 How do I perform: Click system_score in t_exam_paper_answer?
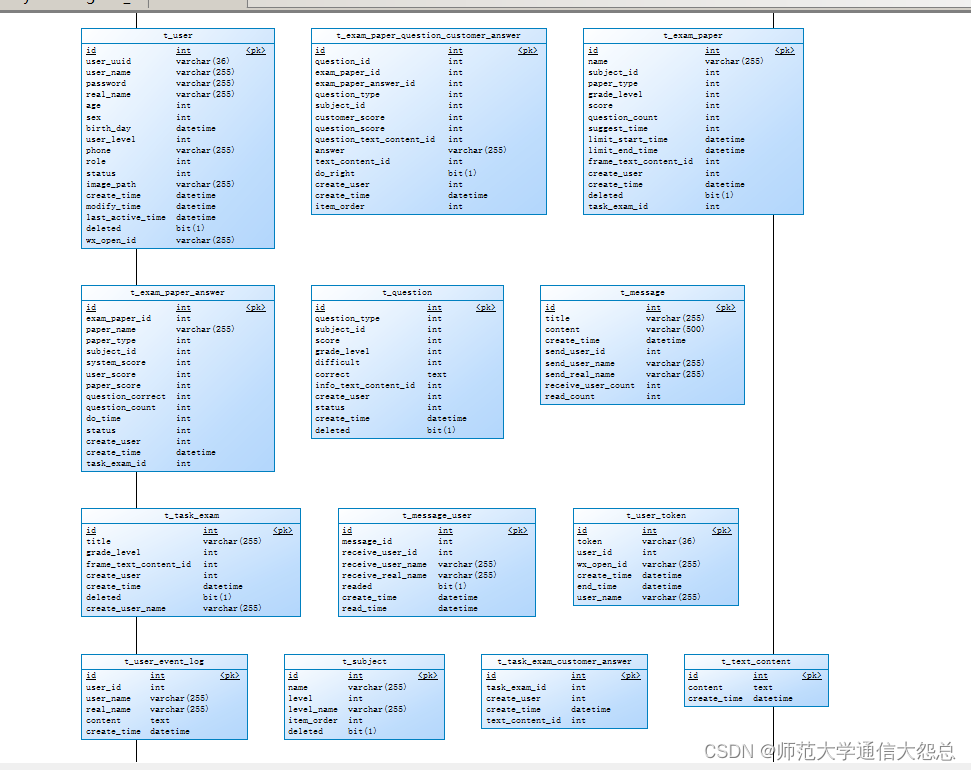click(116, 363)
